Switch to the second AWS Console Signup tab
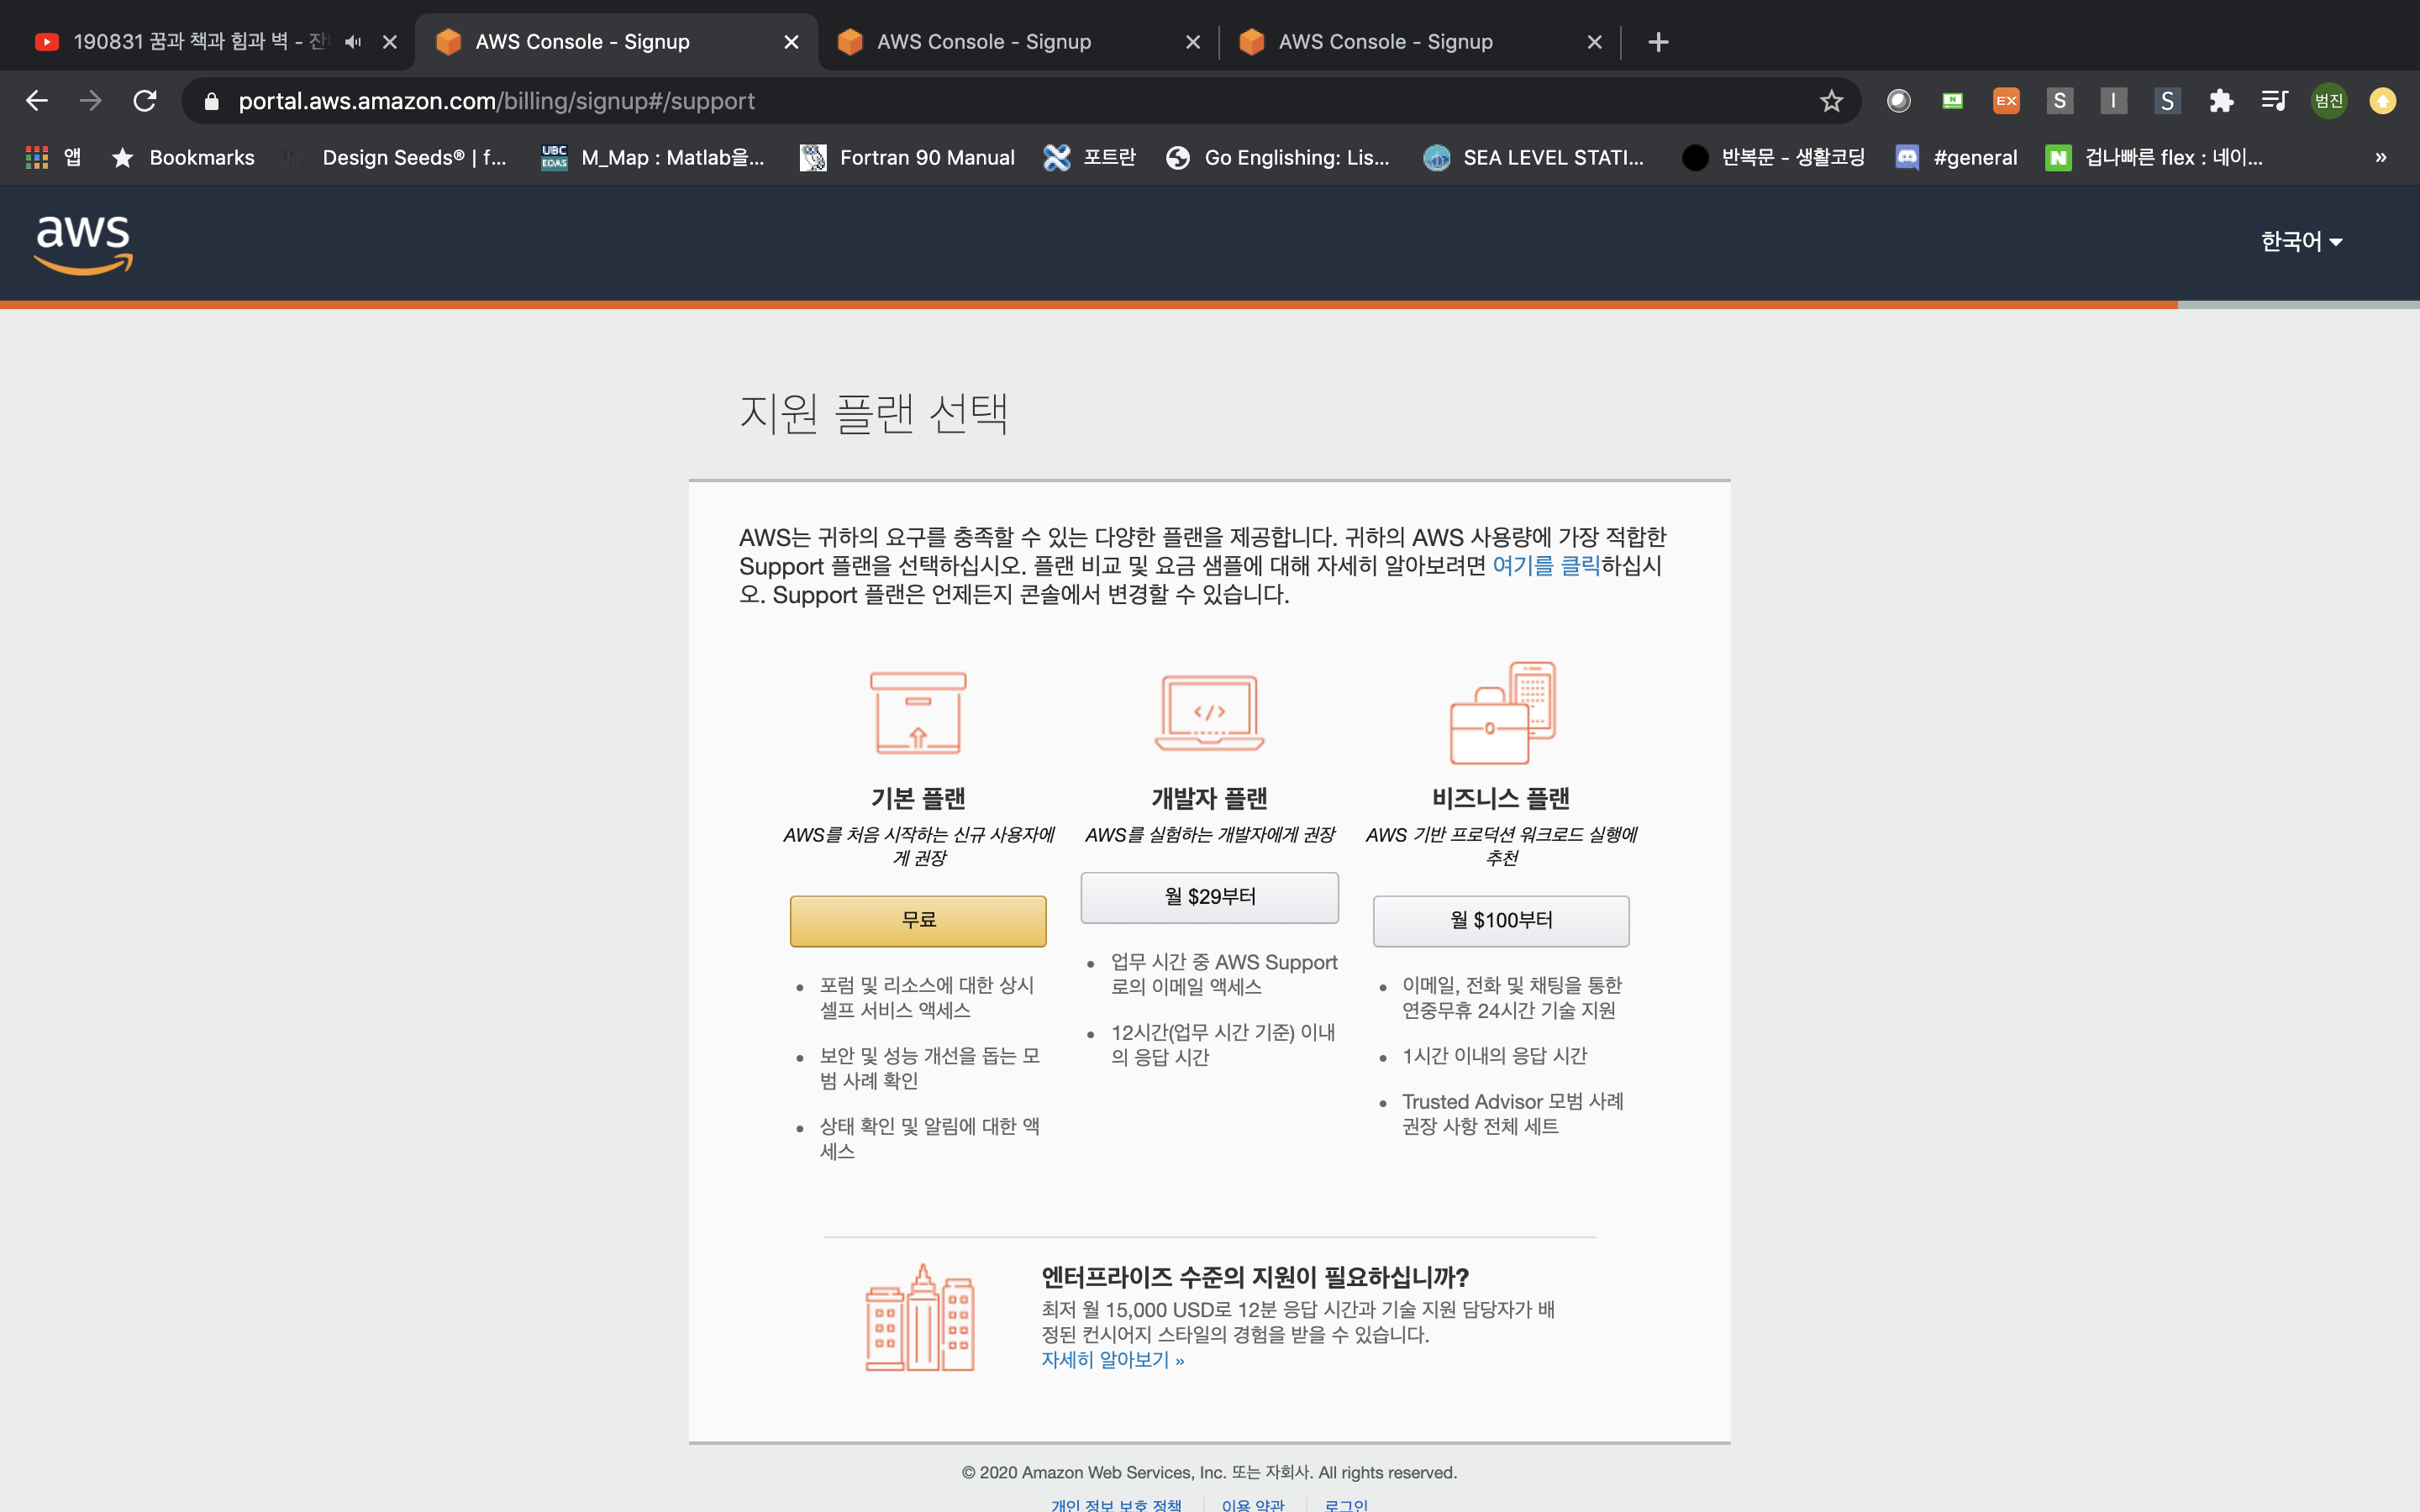This screenshot has height=1512, width=2420. [x=1018, y=42]
